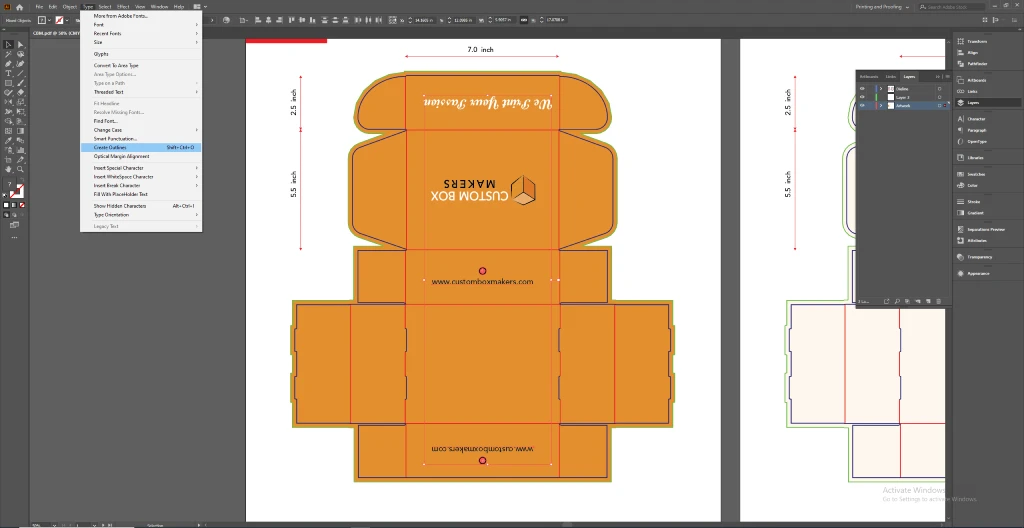Screen dimensions: 1024x528
Task: Hide the Dieline layer via eye icon
Action: [862, 89]
